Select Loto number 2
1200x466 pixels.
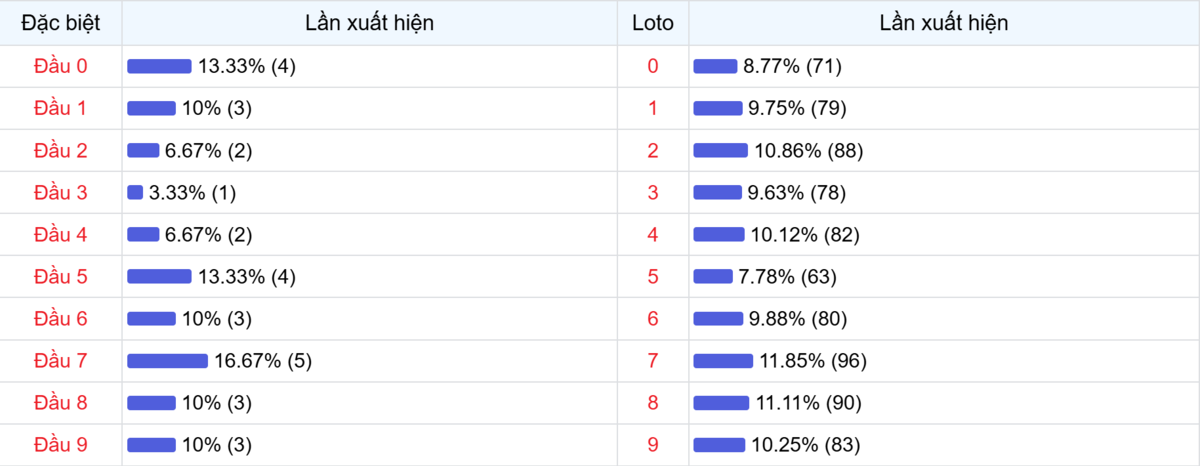point(653,151)
